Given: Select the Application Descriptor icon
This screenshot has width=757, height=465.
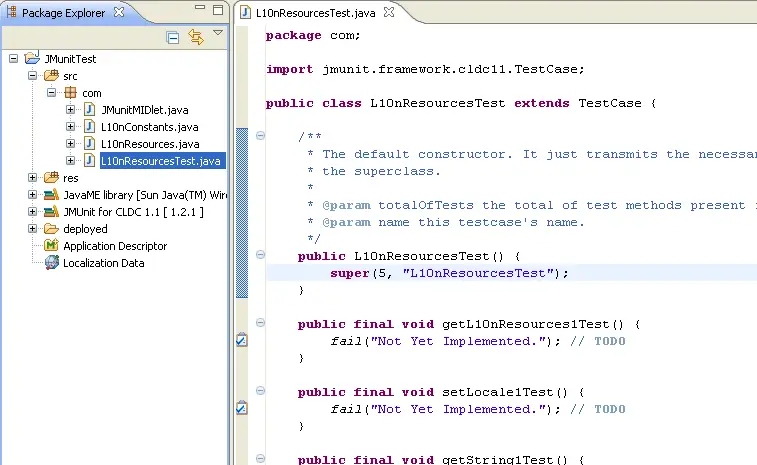Looking at the screenshot, I should tap(51, 246).
